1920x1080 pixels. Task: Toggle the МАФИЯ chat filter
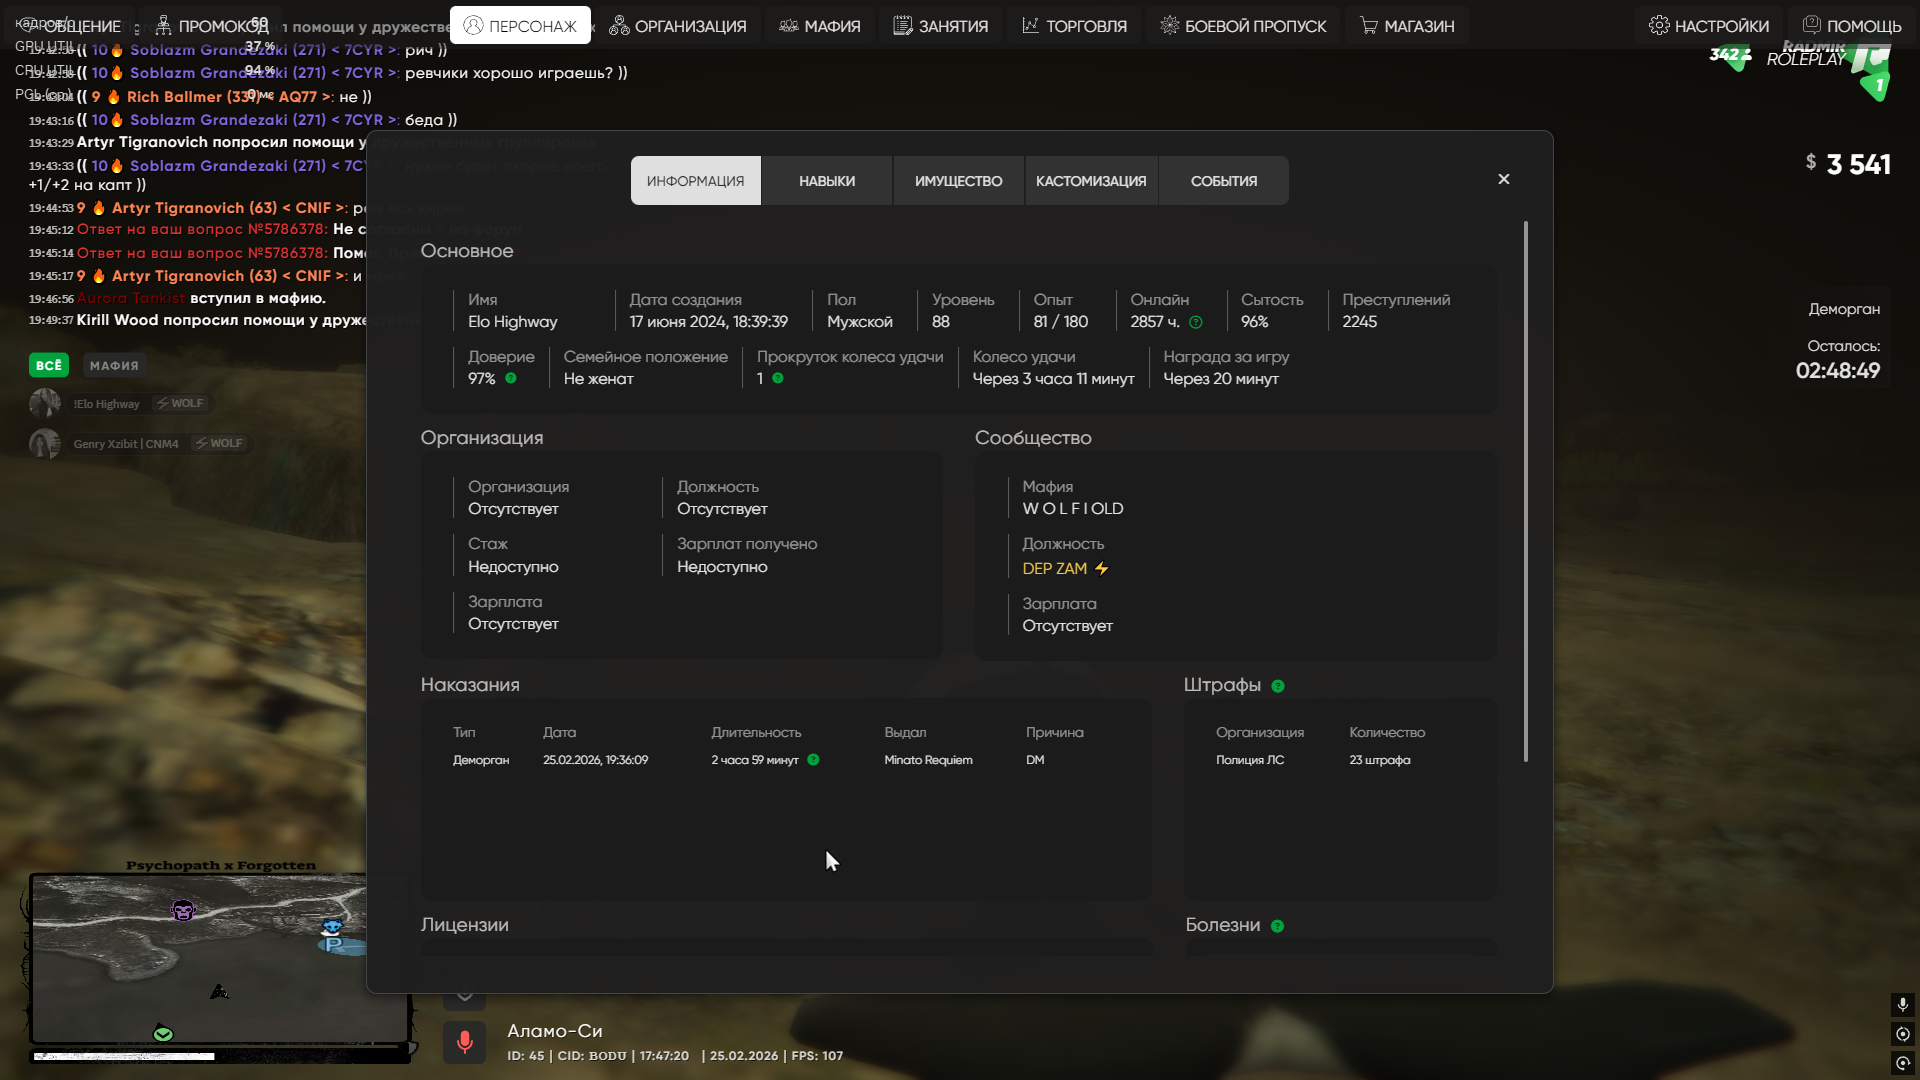pyautogui.click(x=114, y=366)
